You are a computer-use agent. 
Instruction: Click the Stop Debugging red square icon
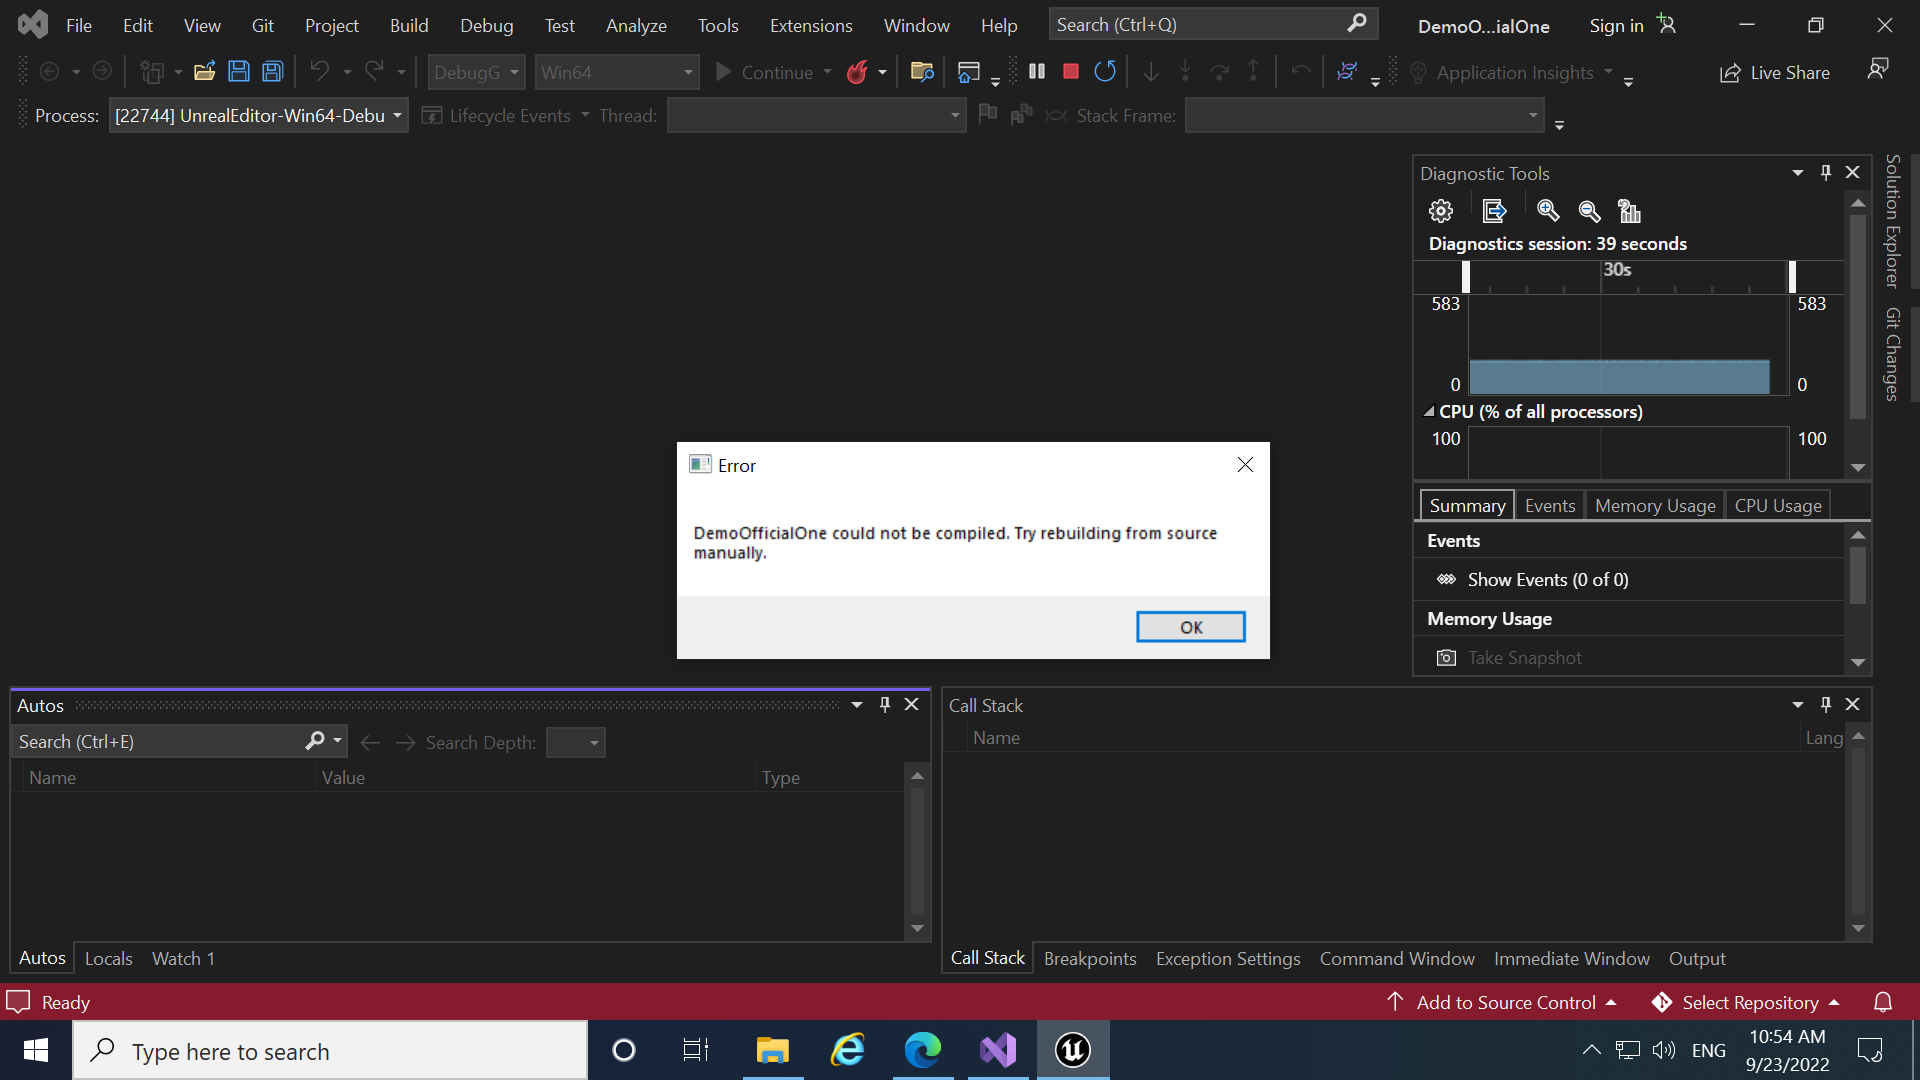coord(1070,71)
